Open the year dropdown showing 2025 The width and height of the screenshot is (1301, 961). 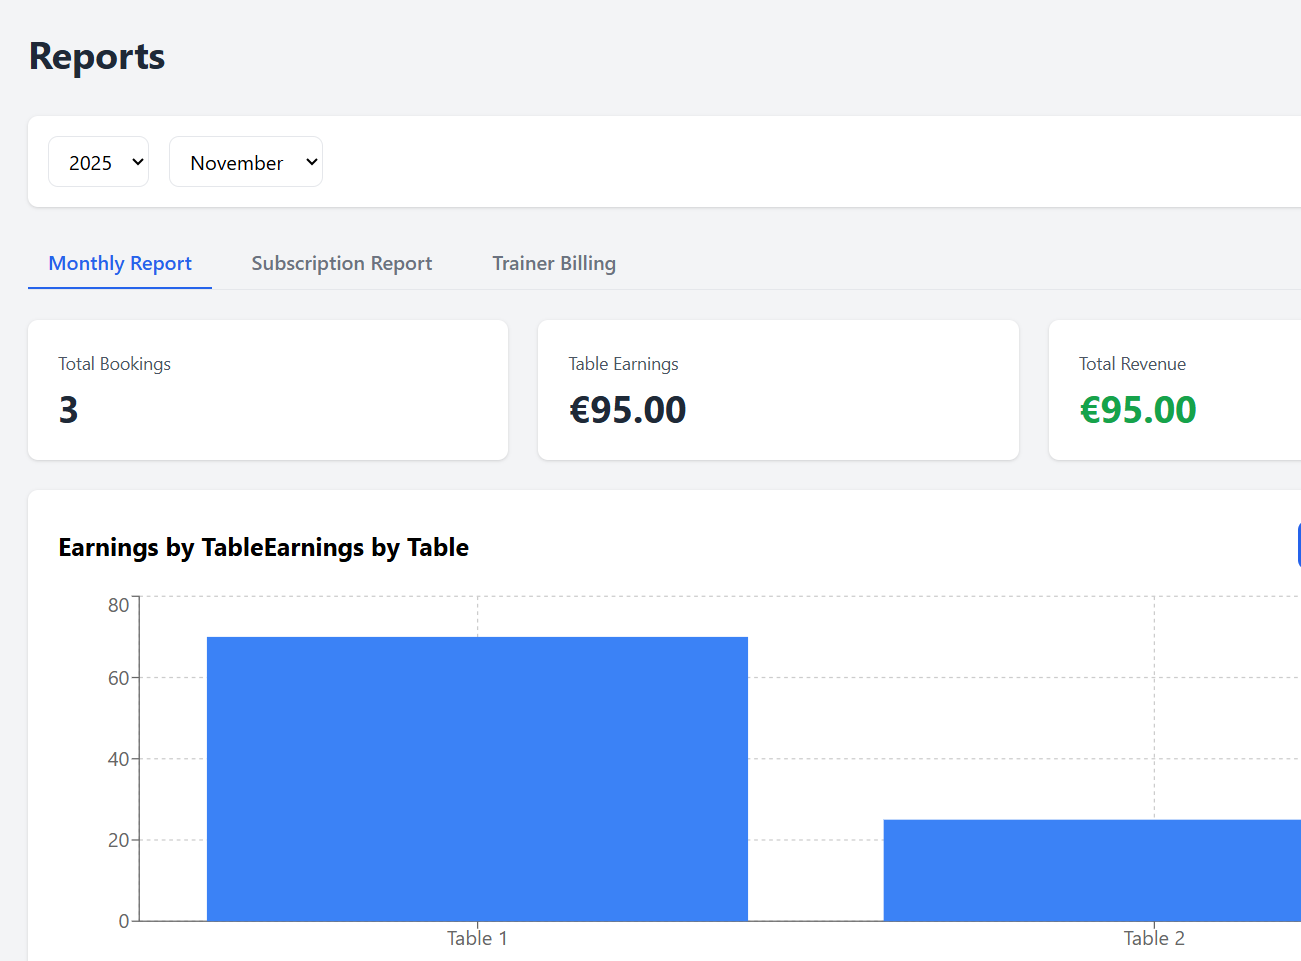[98, 161]
